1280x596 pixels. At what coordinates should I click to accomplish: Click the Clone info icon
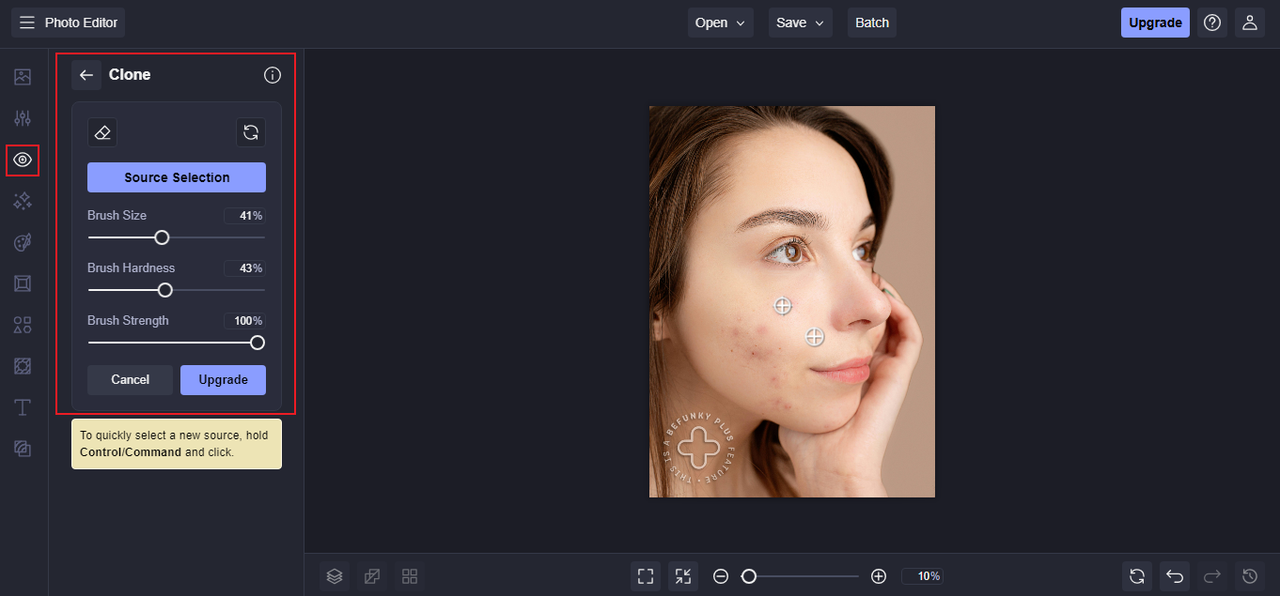click(x=272, y=75)
